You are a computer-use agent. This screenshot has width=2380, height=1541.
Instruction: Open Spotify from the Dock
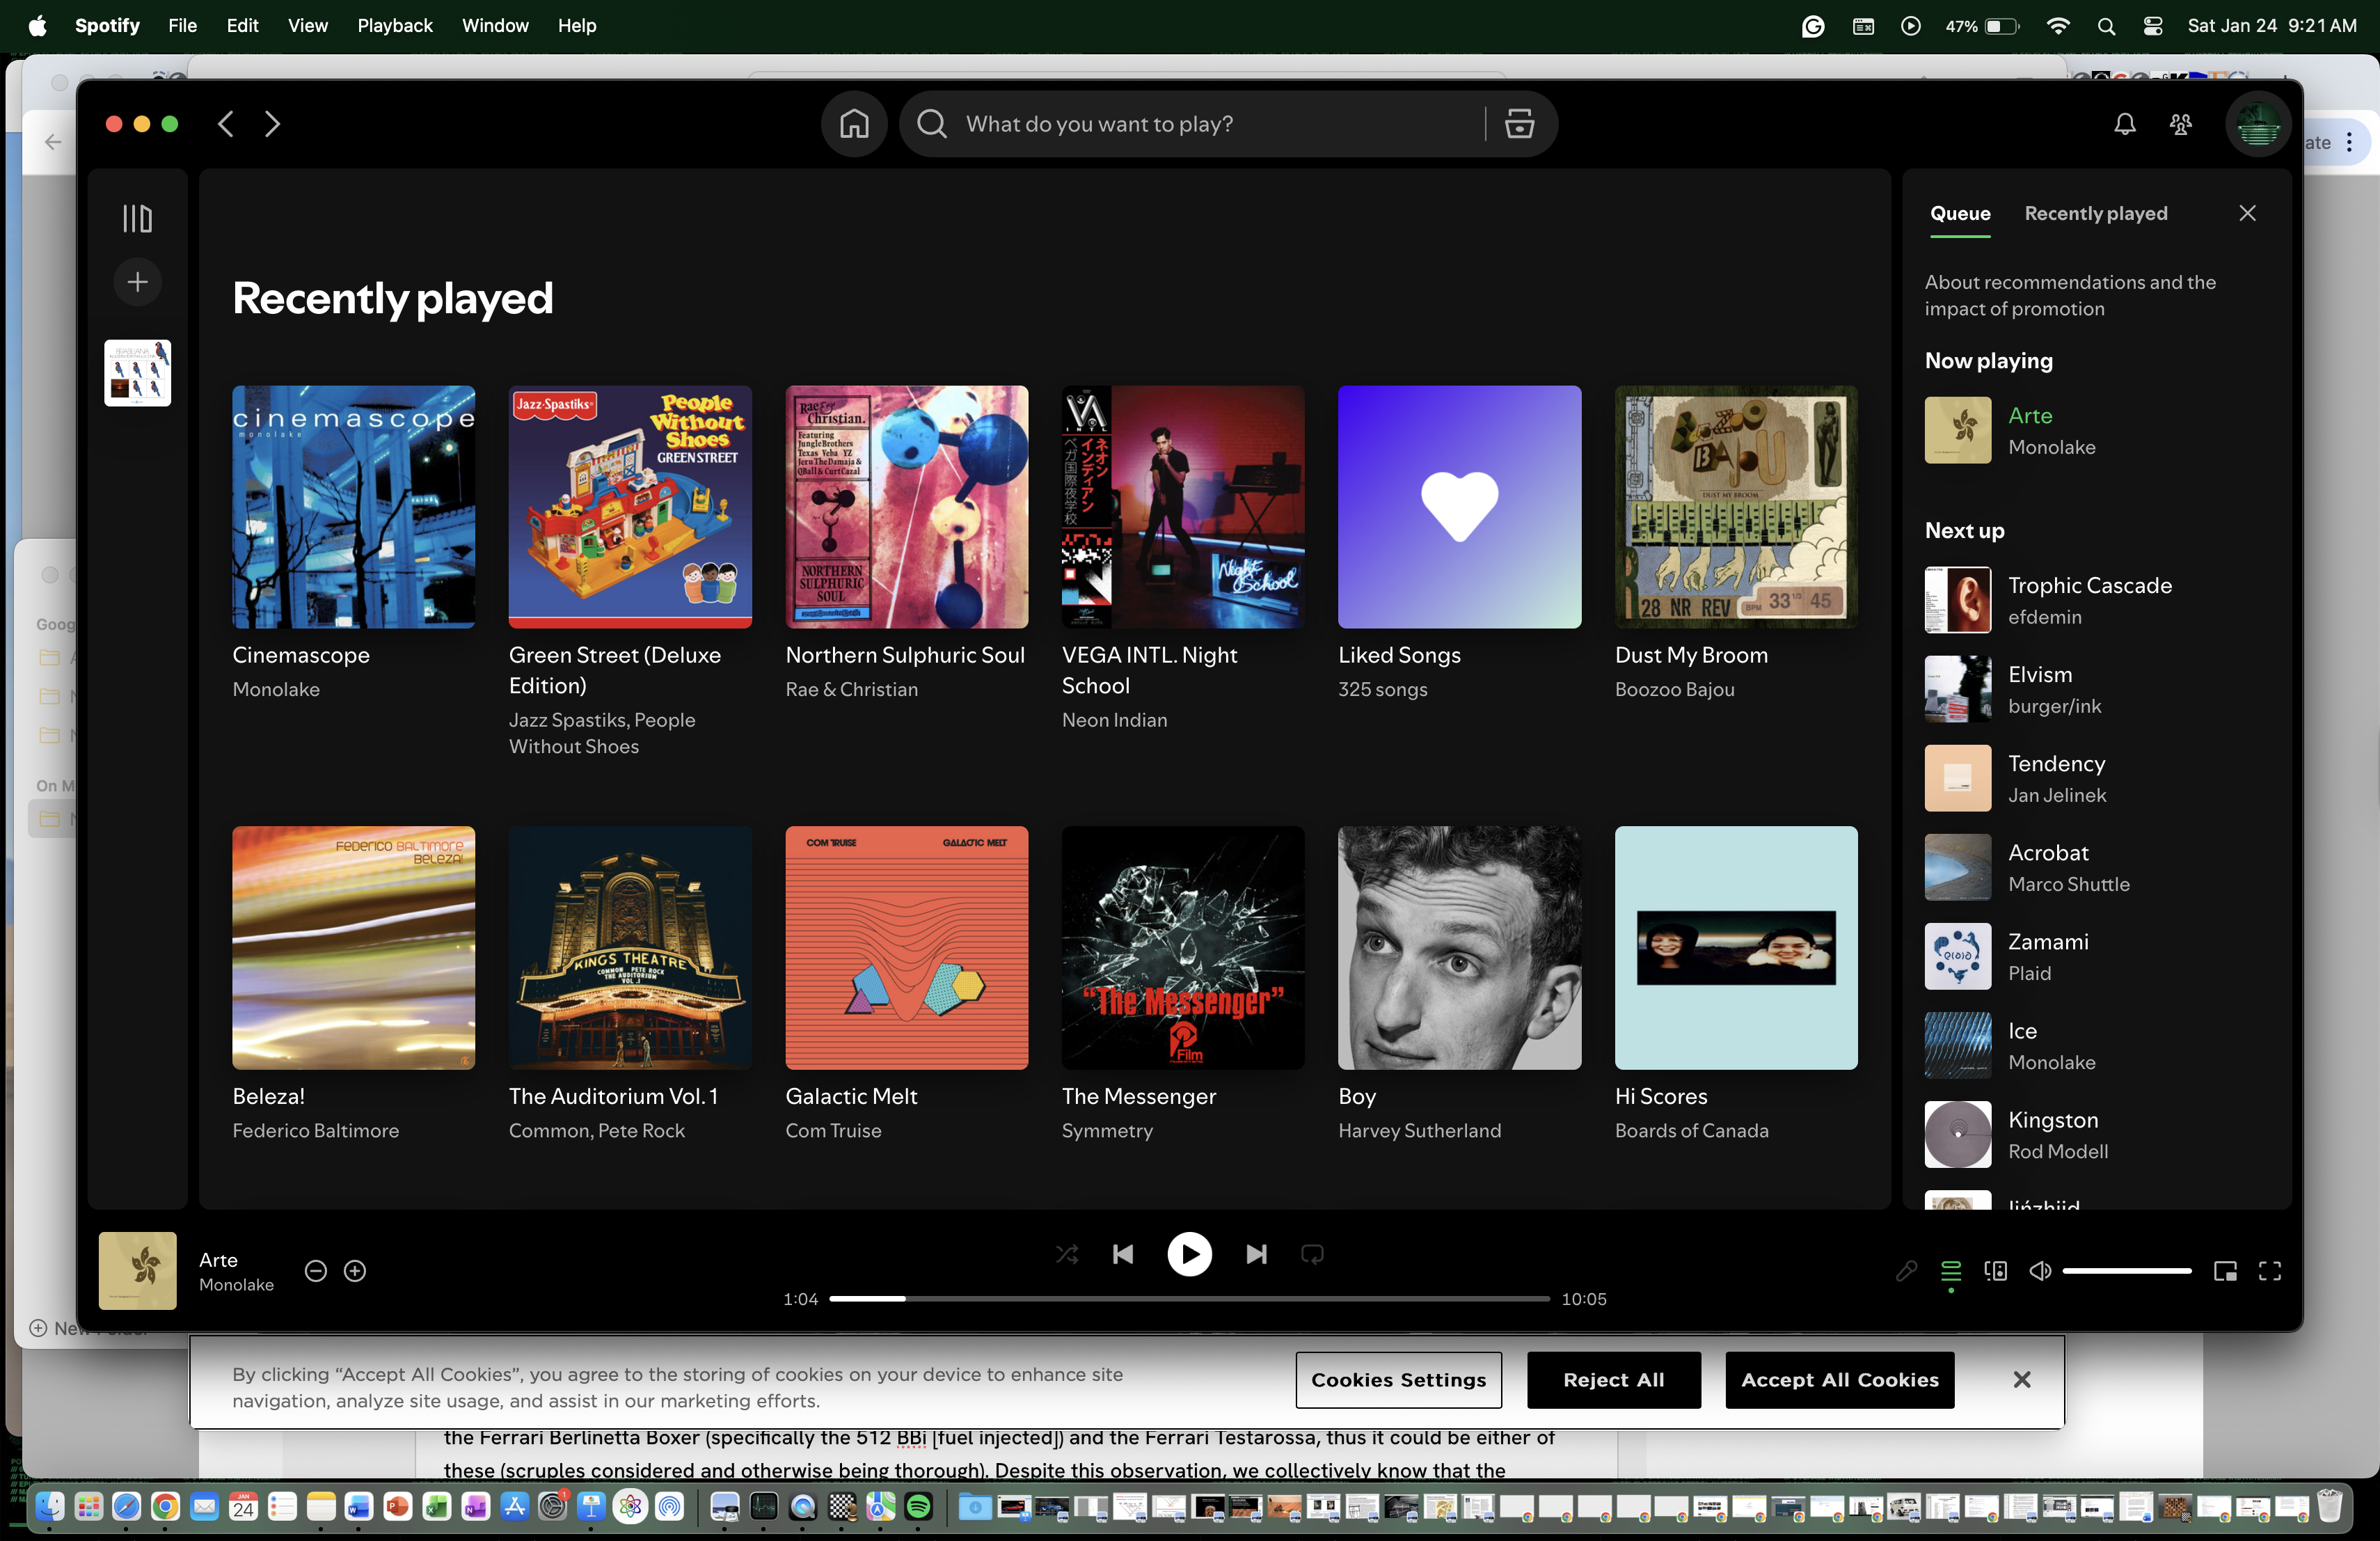pos(918,1506)
